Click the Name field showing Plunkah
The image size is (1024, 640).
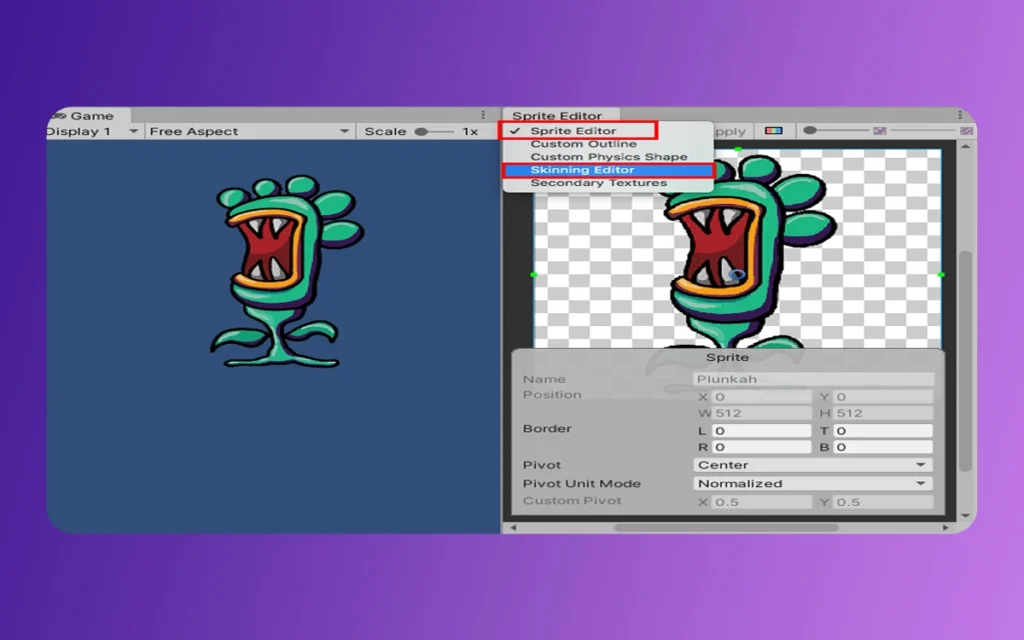(x=813, y=378)
